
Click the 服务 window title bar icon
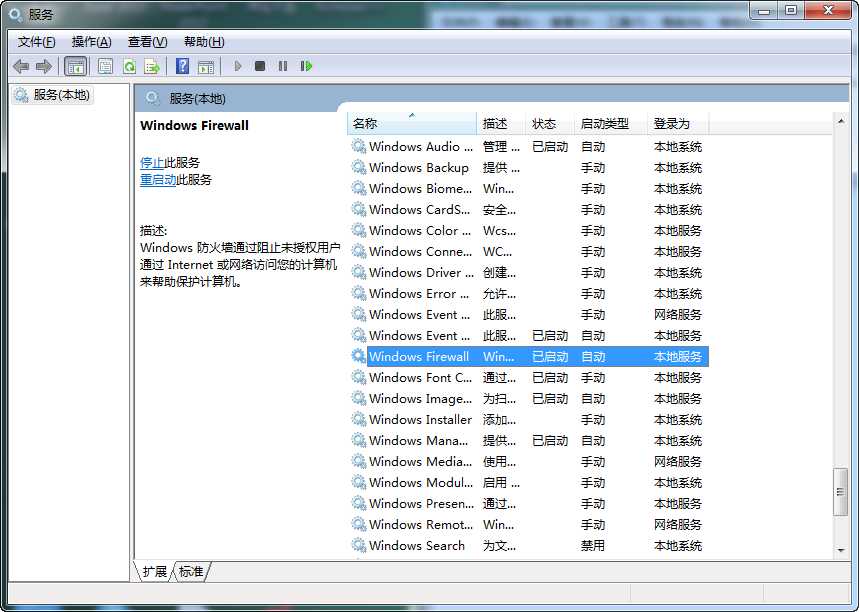click(15, 14)
